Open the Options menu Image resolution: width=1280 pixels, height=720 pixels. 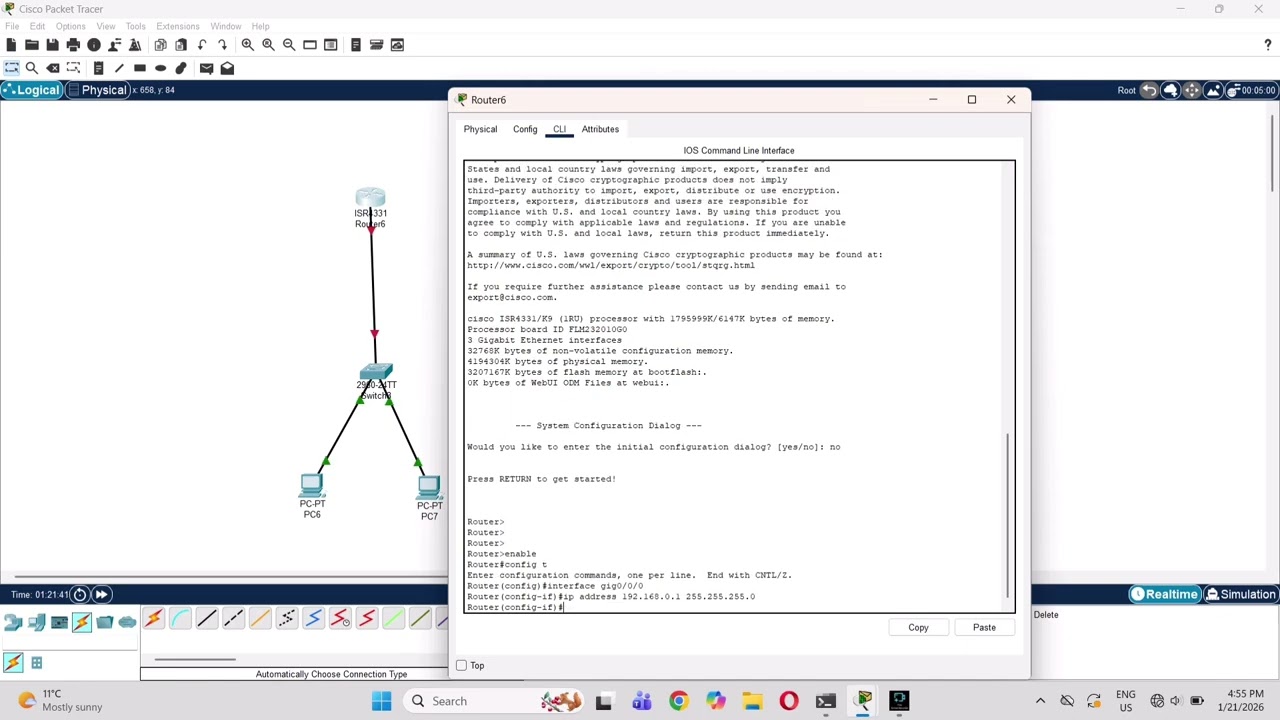70,26
